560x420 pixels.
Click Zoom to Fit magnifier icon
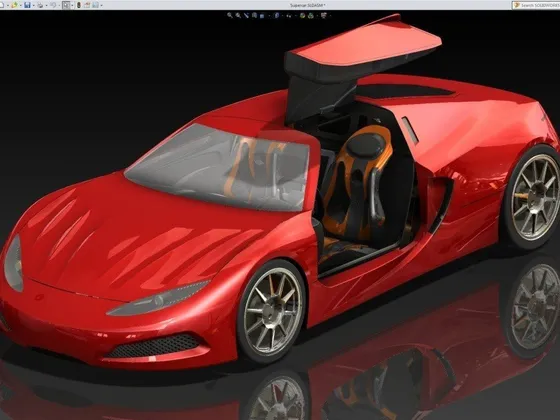click(x=230, y=16)
